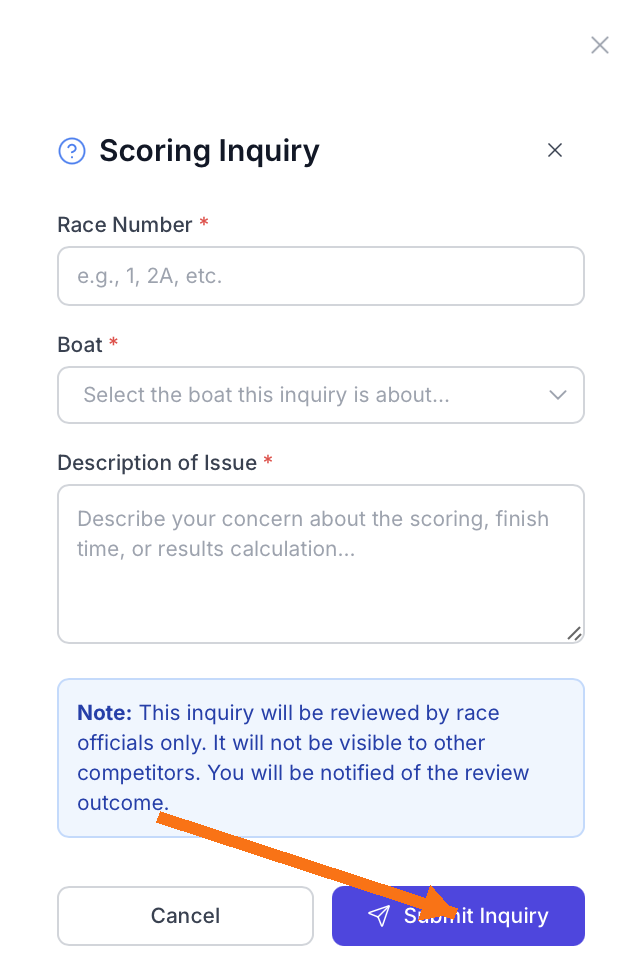Click the Scoring Inquiry dialog title
The image size is (632, 972).
pos(208,150)
